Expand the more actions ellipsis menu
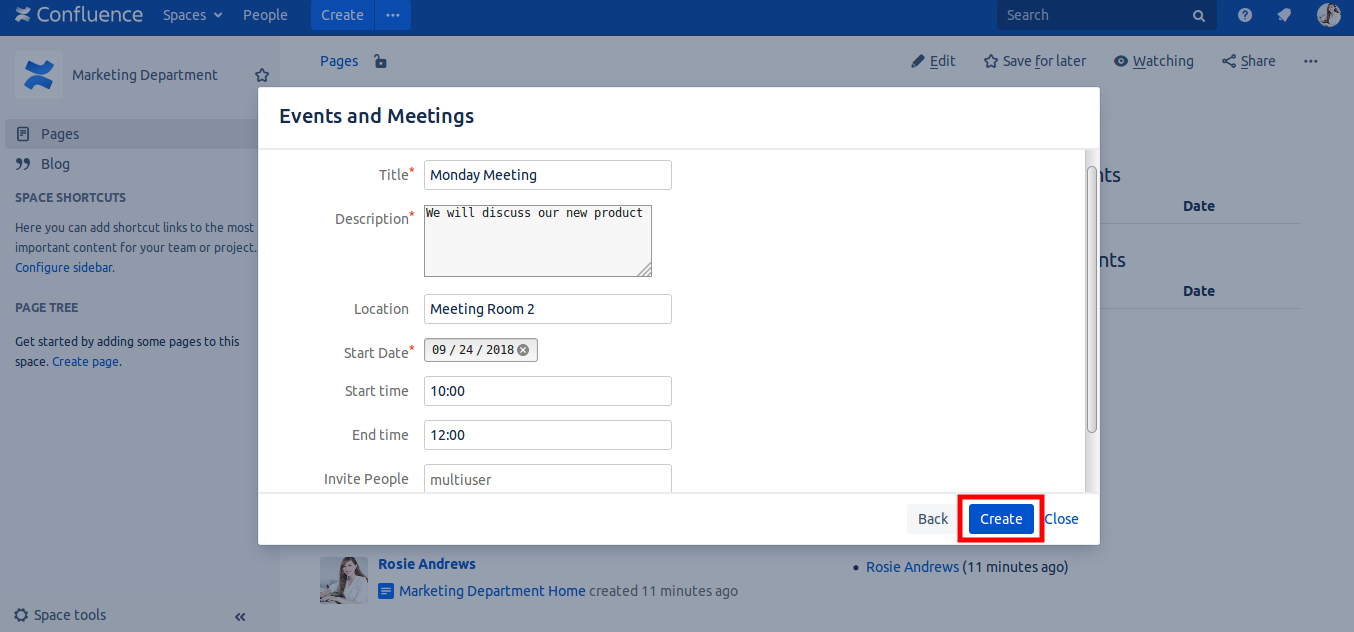This screenshot has height=632, width=1354. tap(1310, 61)
